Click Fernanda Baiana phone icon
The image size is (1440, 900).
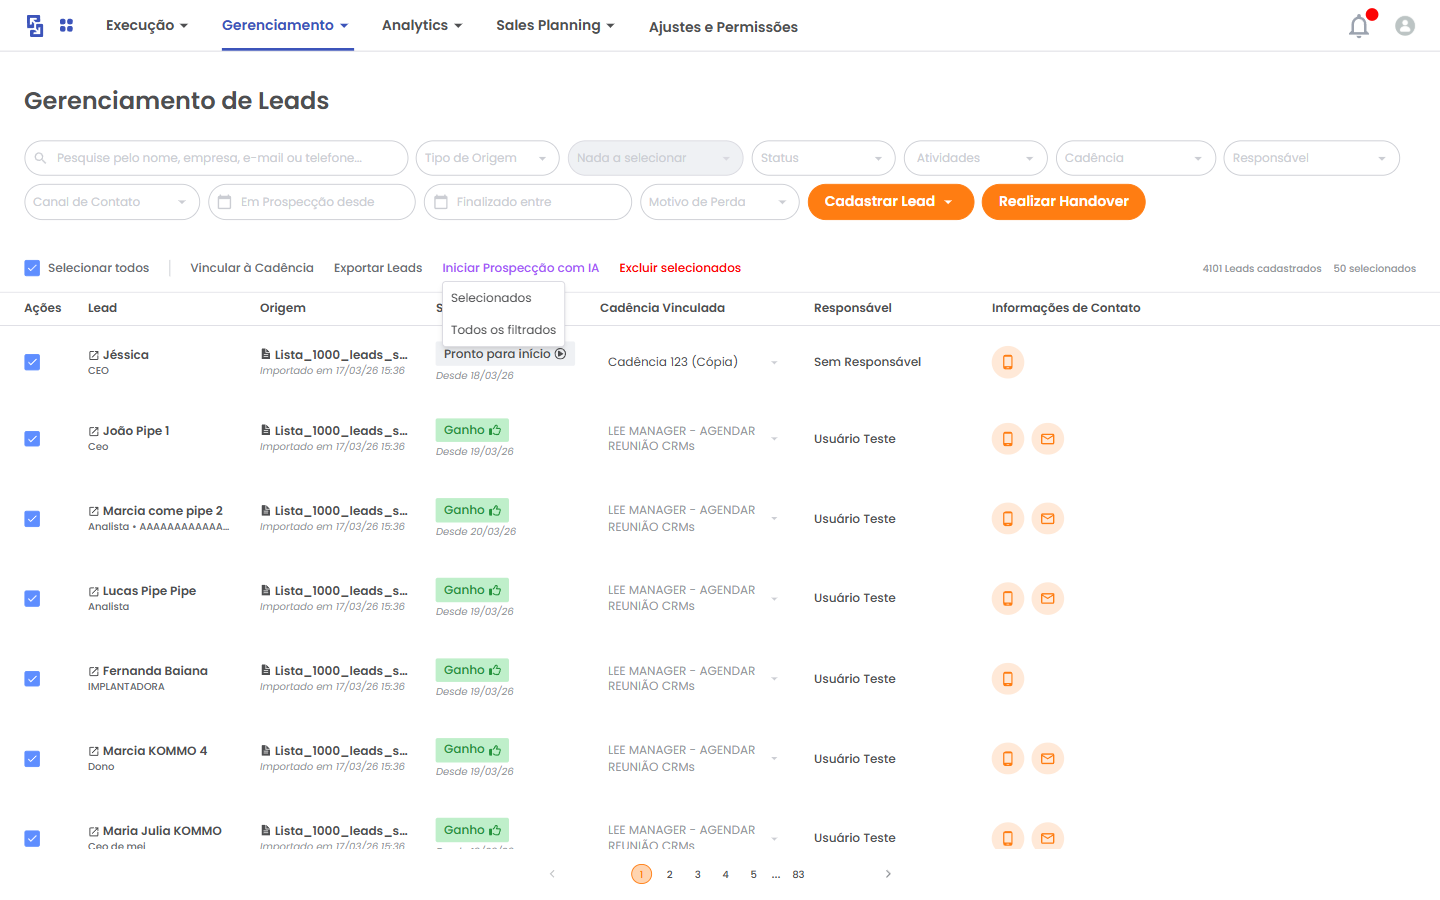point(1008,679)
